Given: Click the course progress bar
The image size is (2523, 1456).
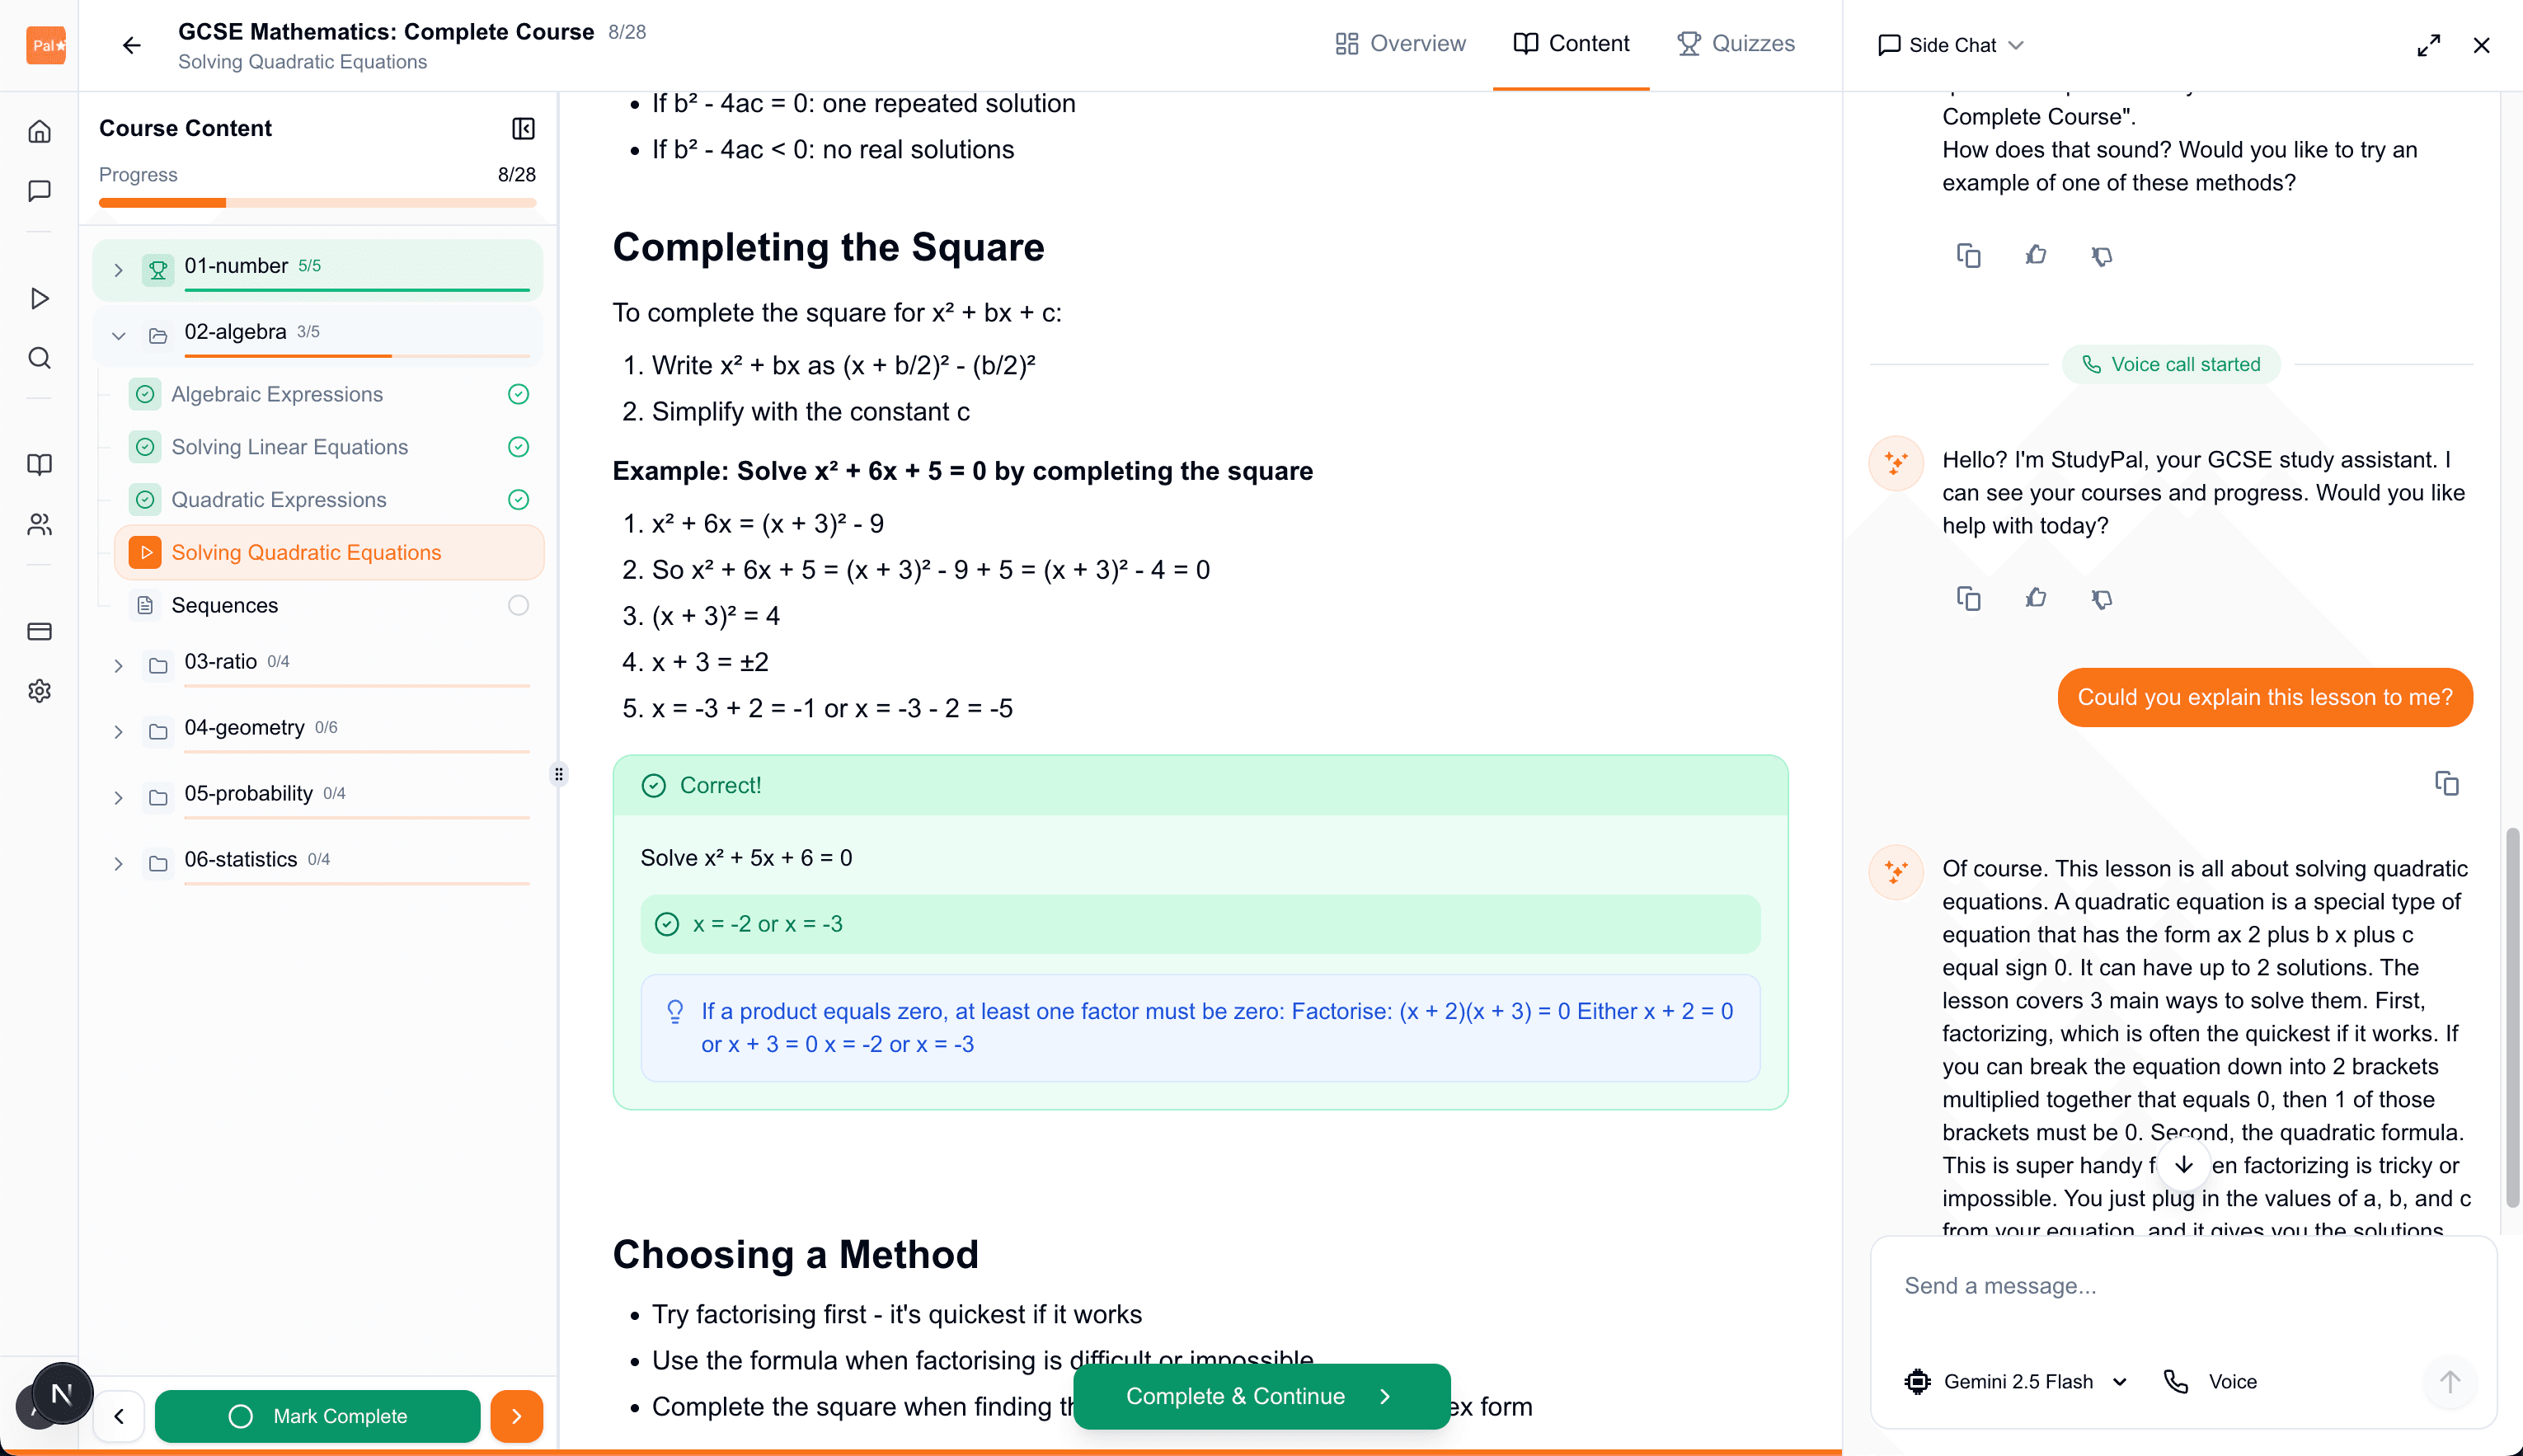Looking at the screenshot, I should pos(317,202).
